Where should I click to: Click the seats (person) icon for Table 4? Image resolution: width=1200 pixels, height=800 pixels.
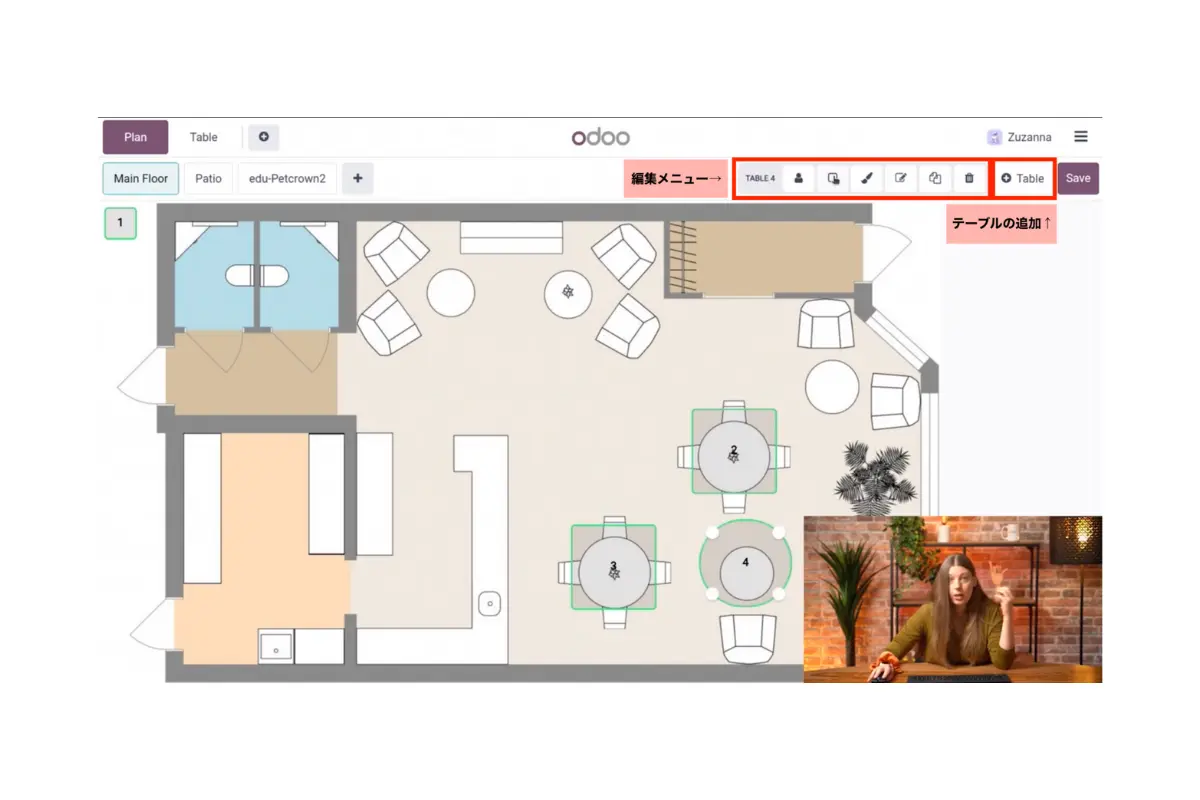pos(799,178)
